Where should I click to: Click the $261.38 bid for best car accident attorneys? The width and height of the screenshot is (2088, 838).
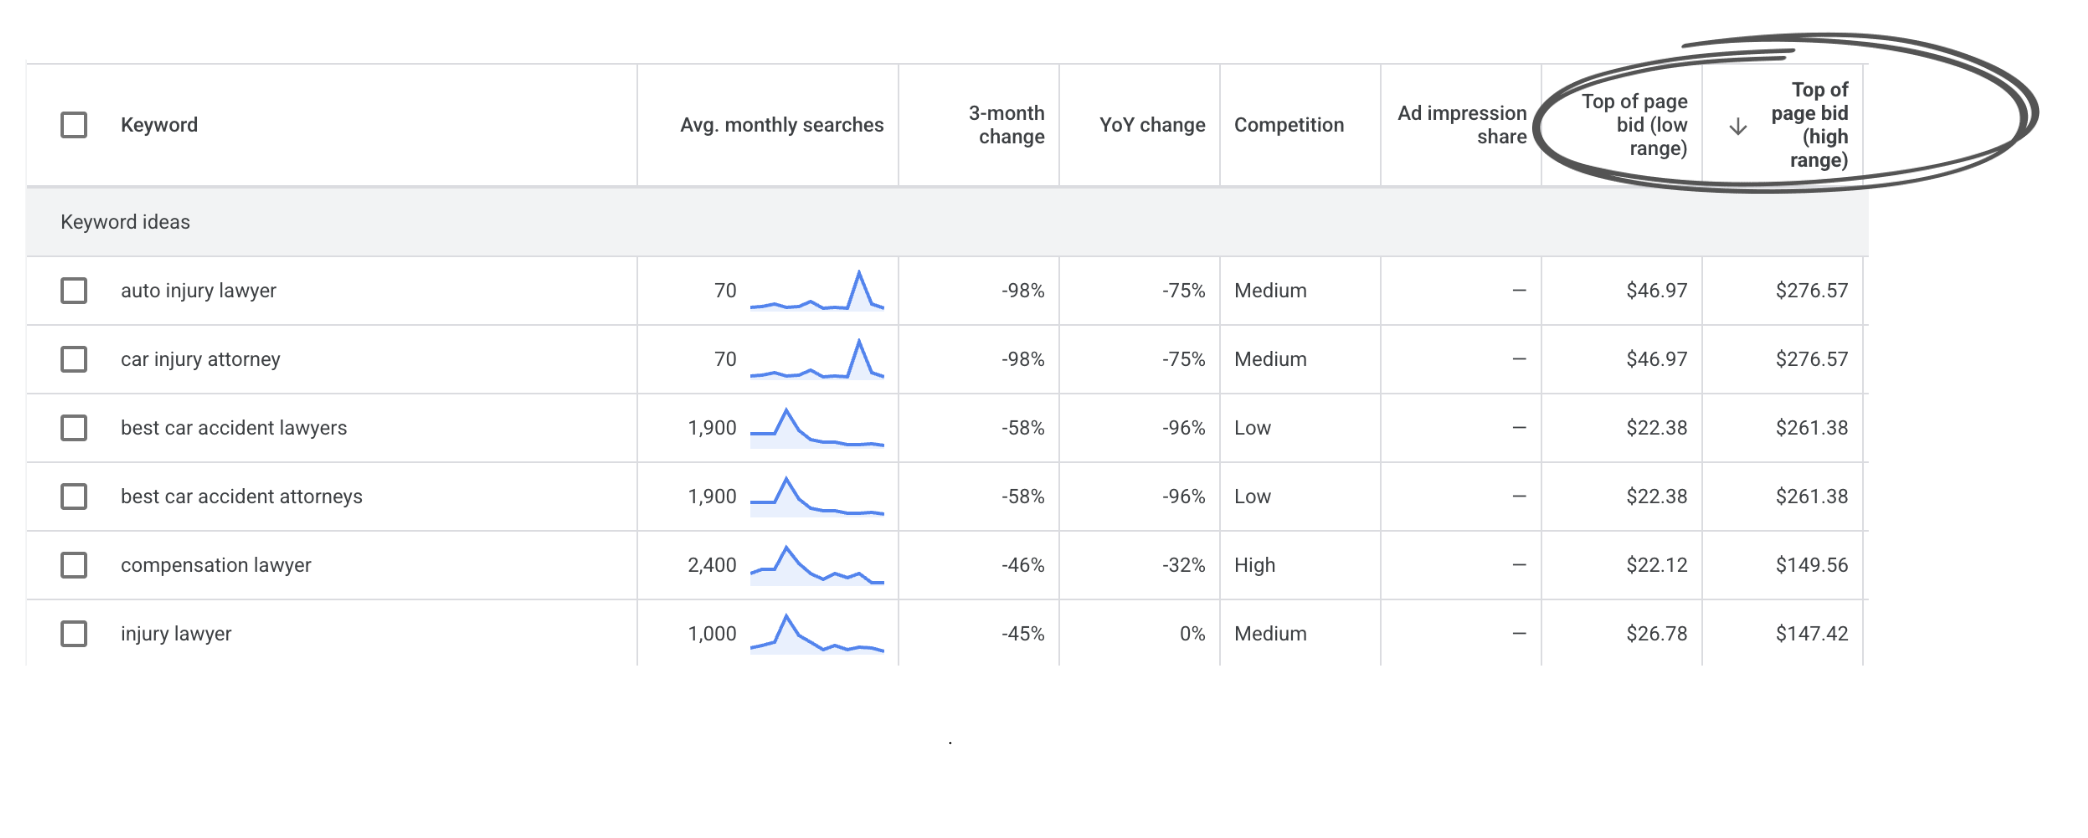click(x=1812, y=497)
